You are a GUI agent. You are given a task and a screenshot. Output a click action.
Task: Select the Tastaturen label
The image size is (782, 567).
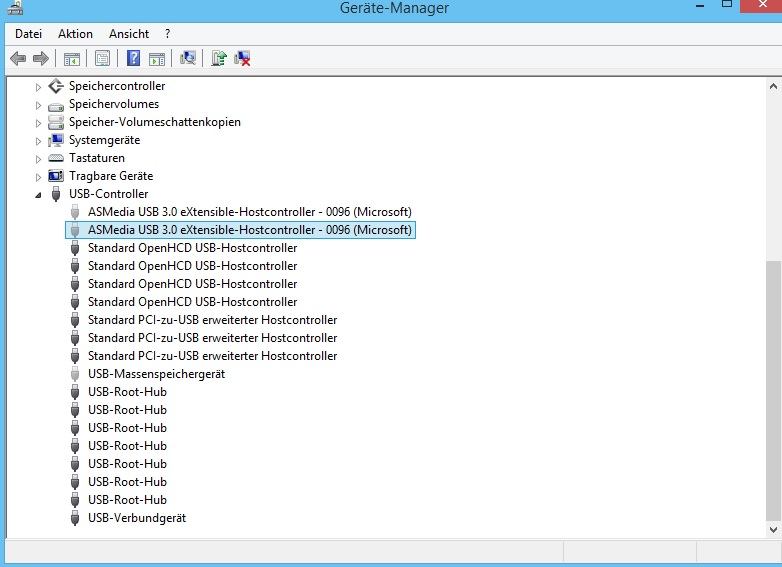[x=97, y=158]
